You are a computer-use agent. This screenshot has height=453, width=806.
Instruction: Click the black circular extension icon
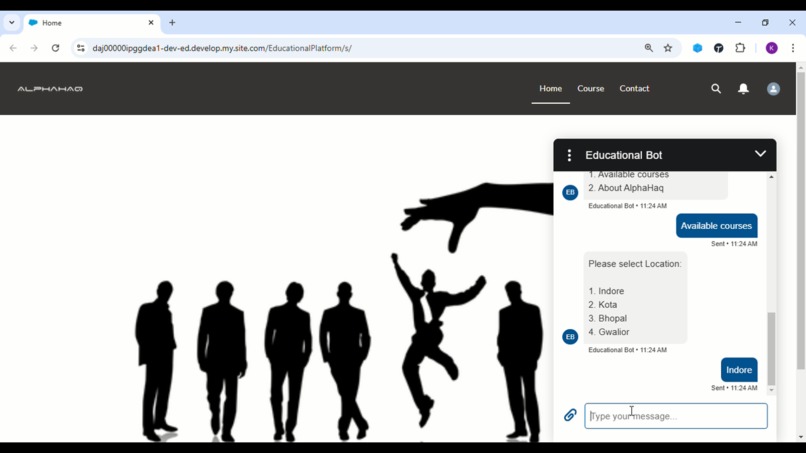[x=719, y=48]
